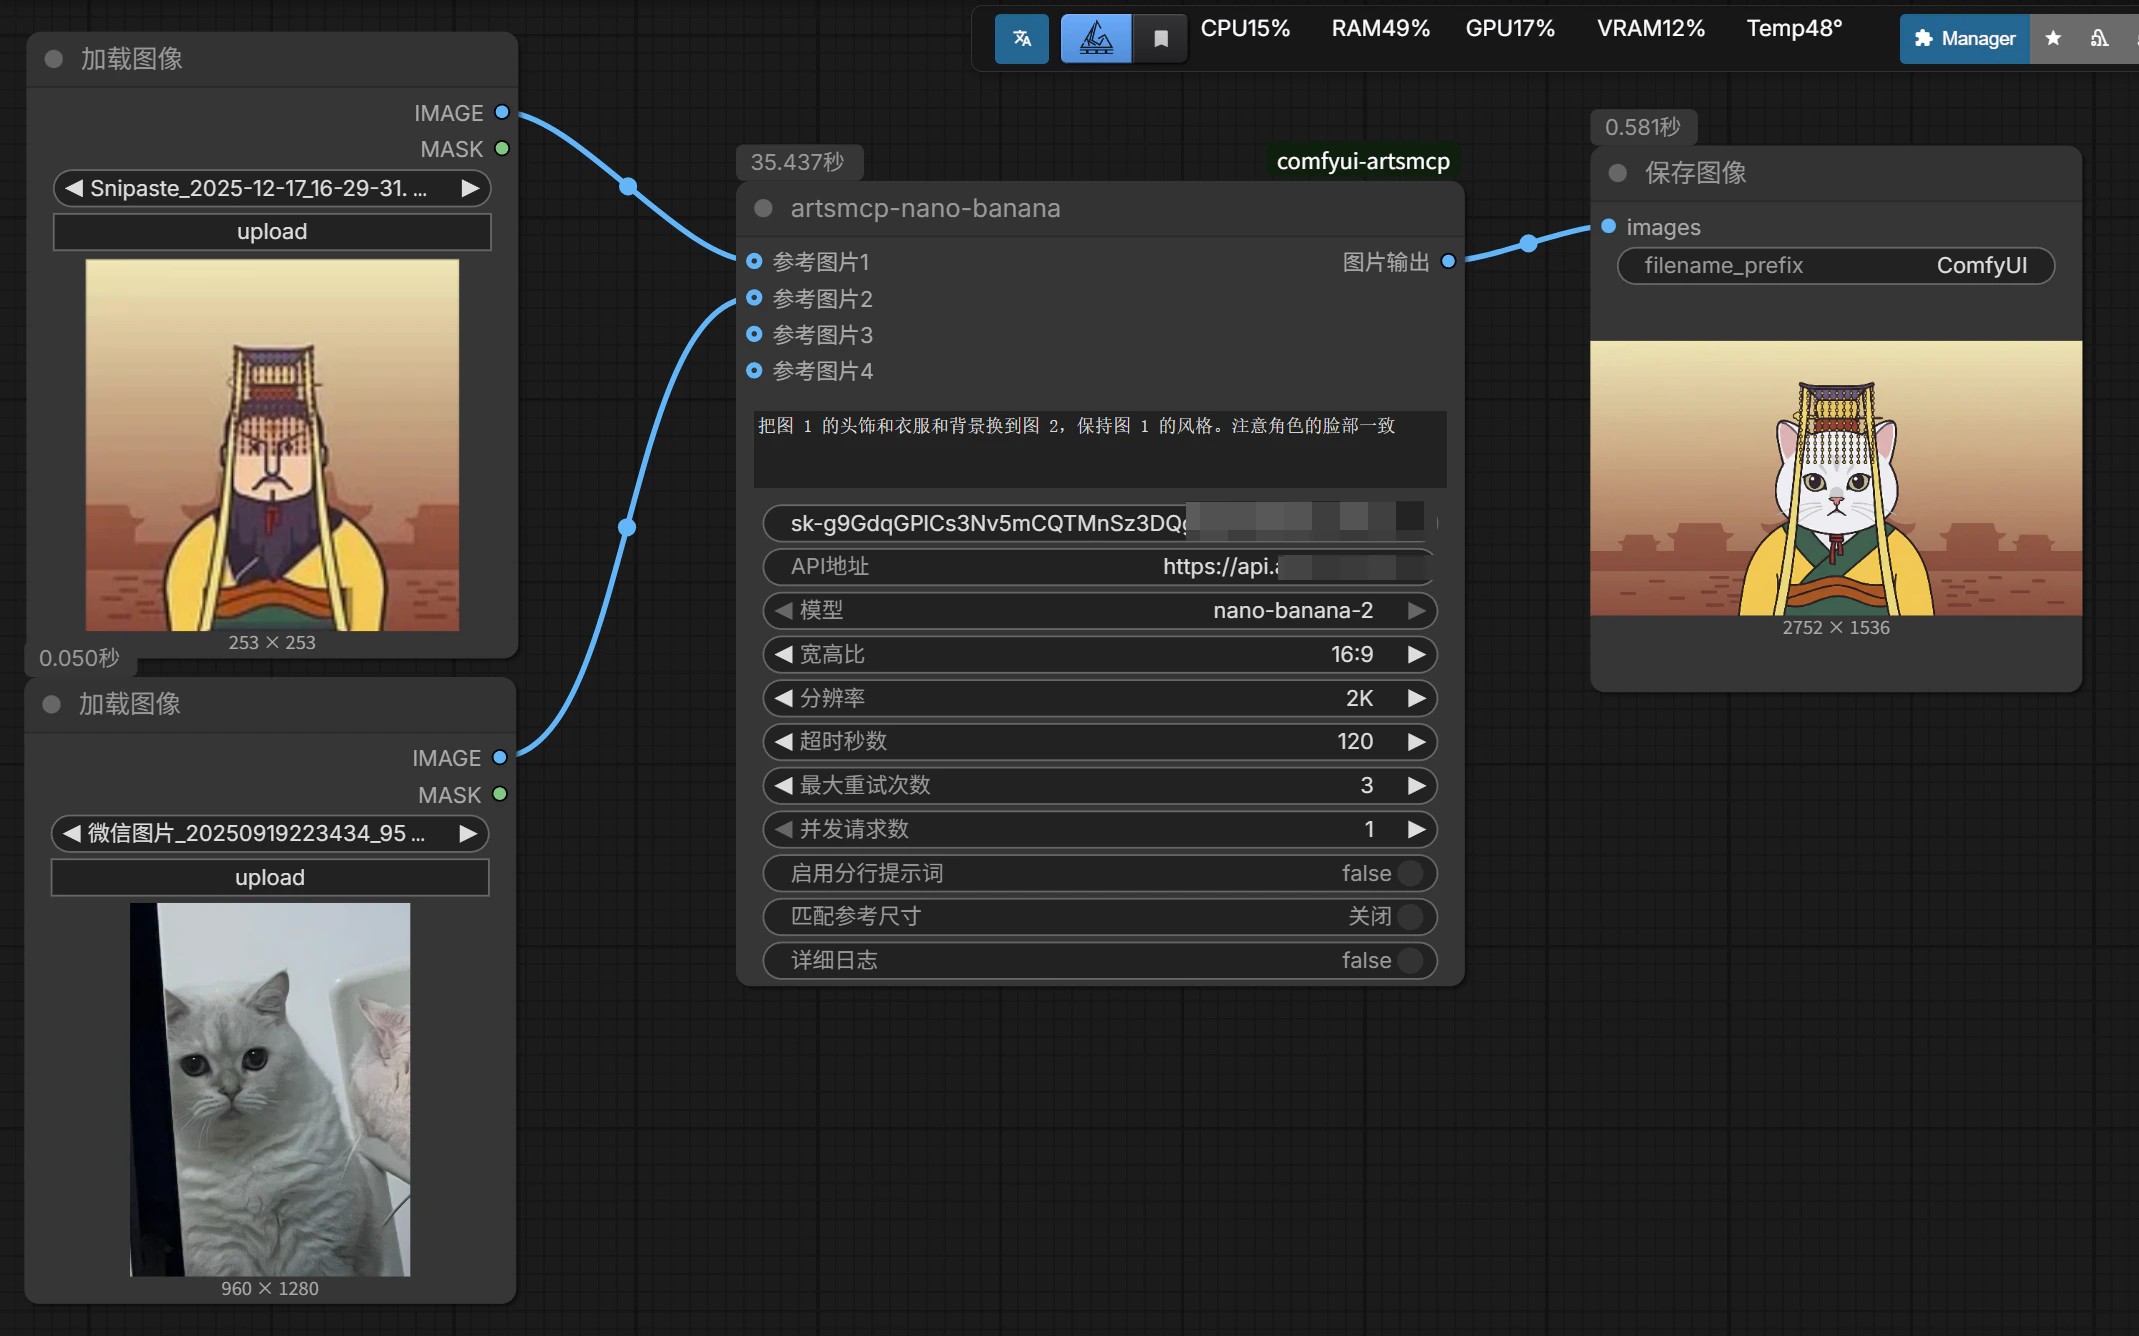Click the translate language icon in toolbar
This screenshot has width=2139, height=1336.
click(1021, 39)
